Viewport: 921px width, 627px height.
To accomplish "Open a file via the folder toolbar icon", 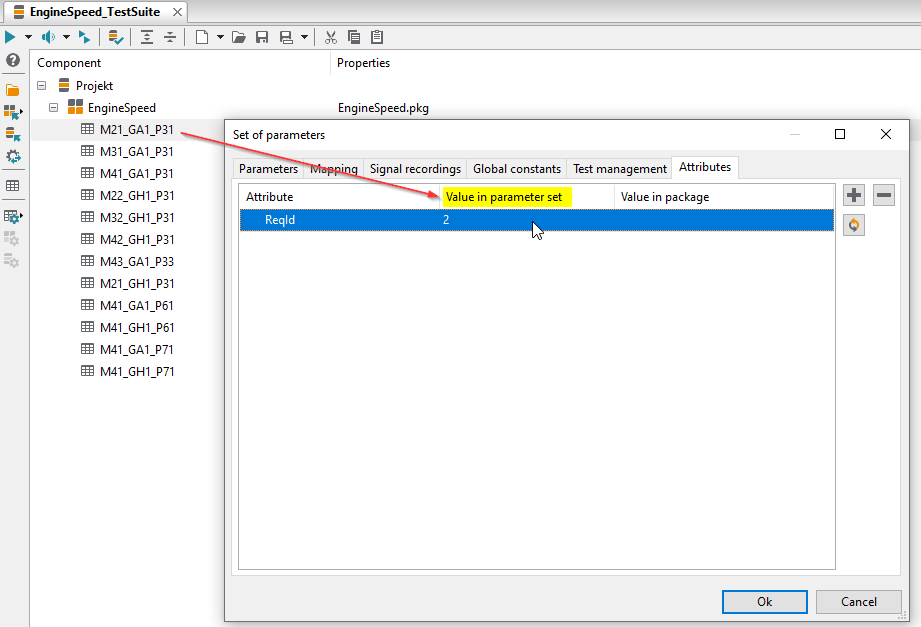I will [240, 36].
